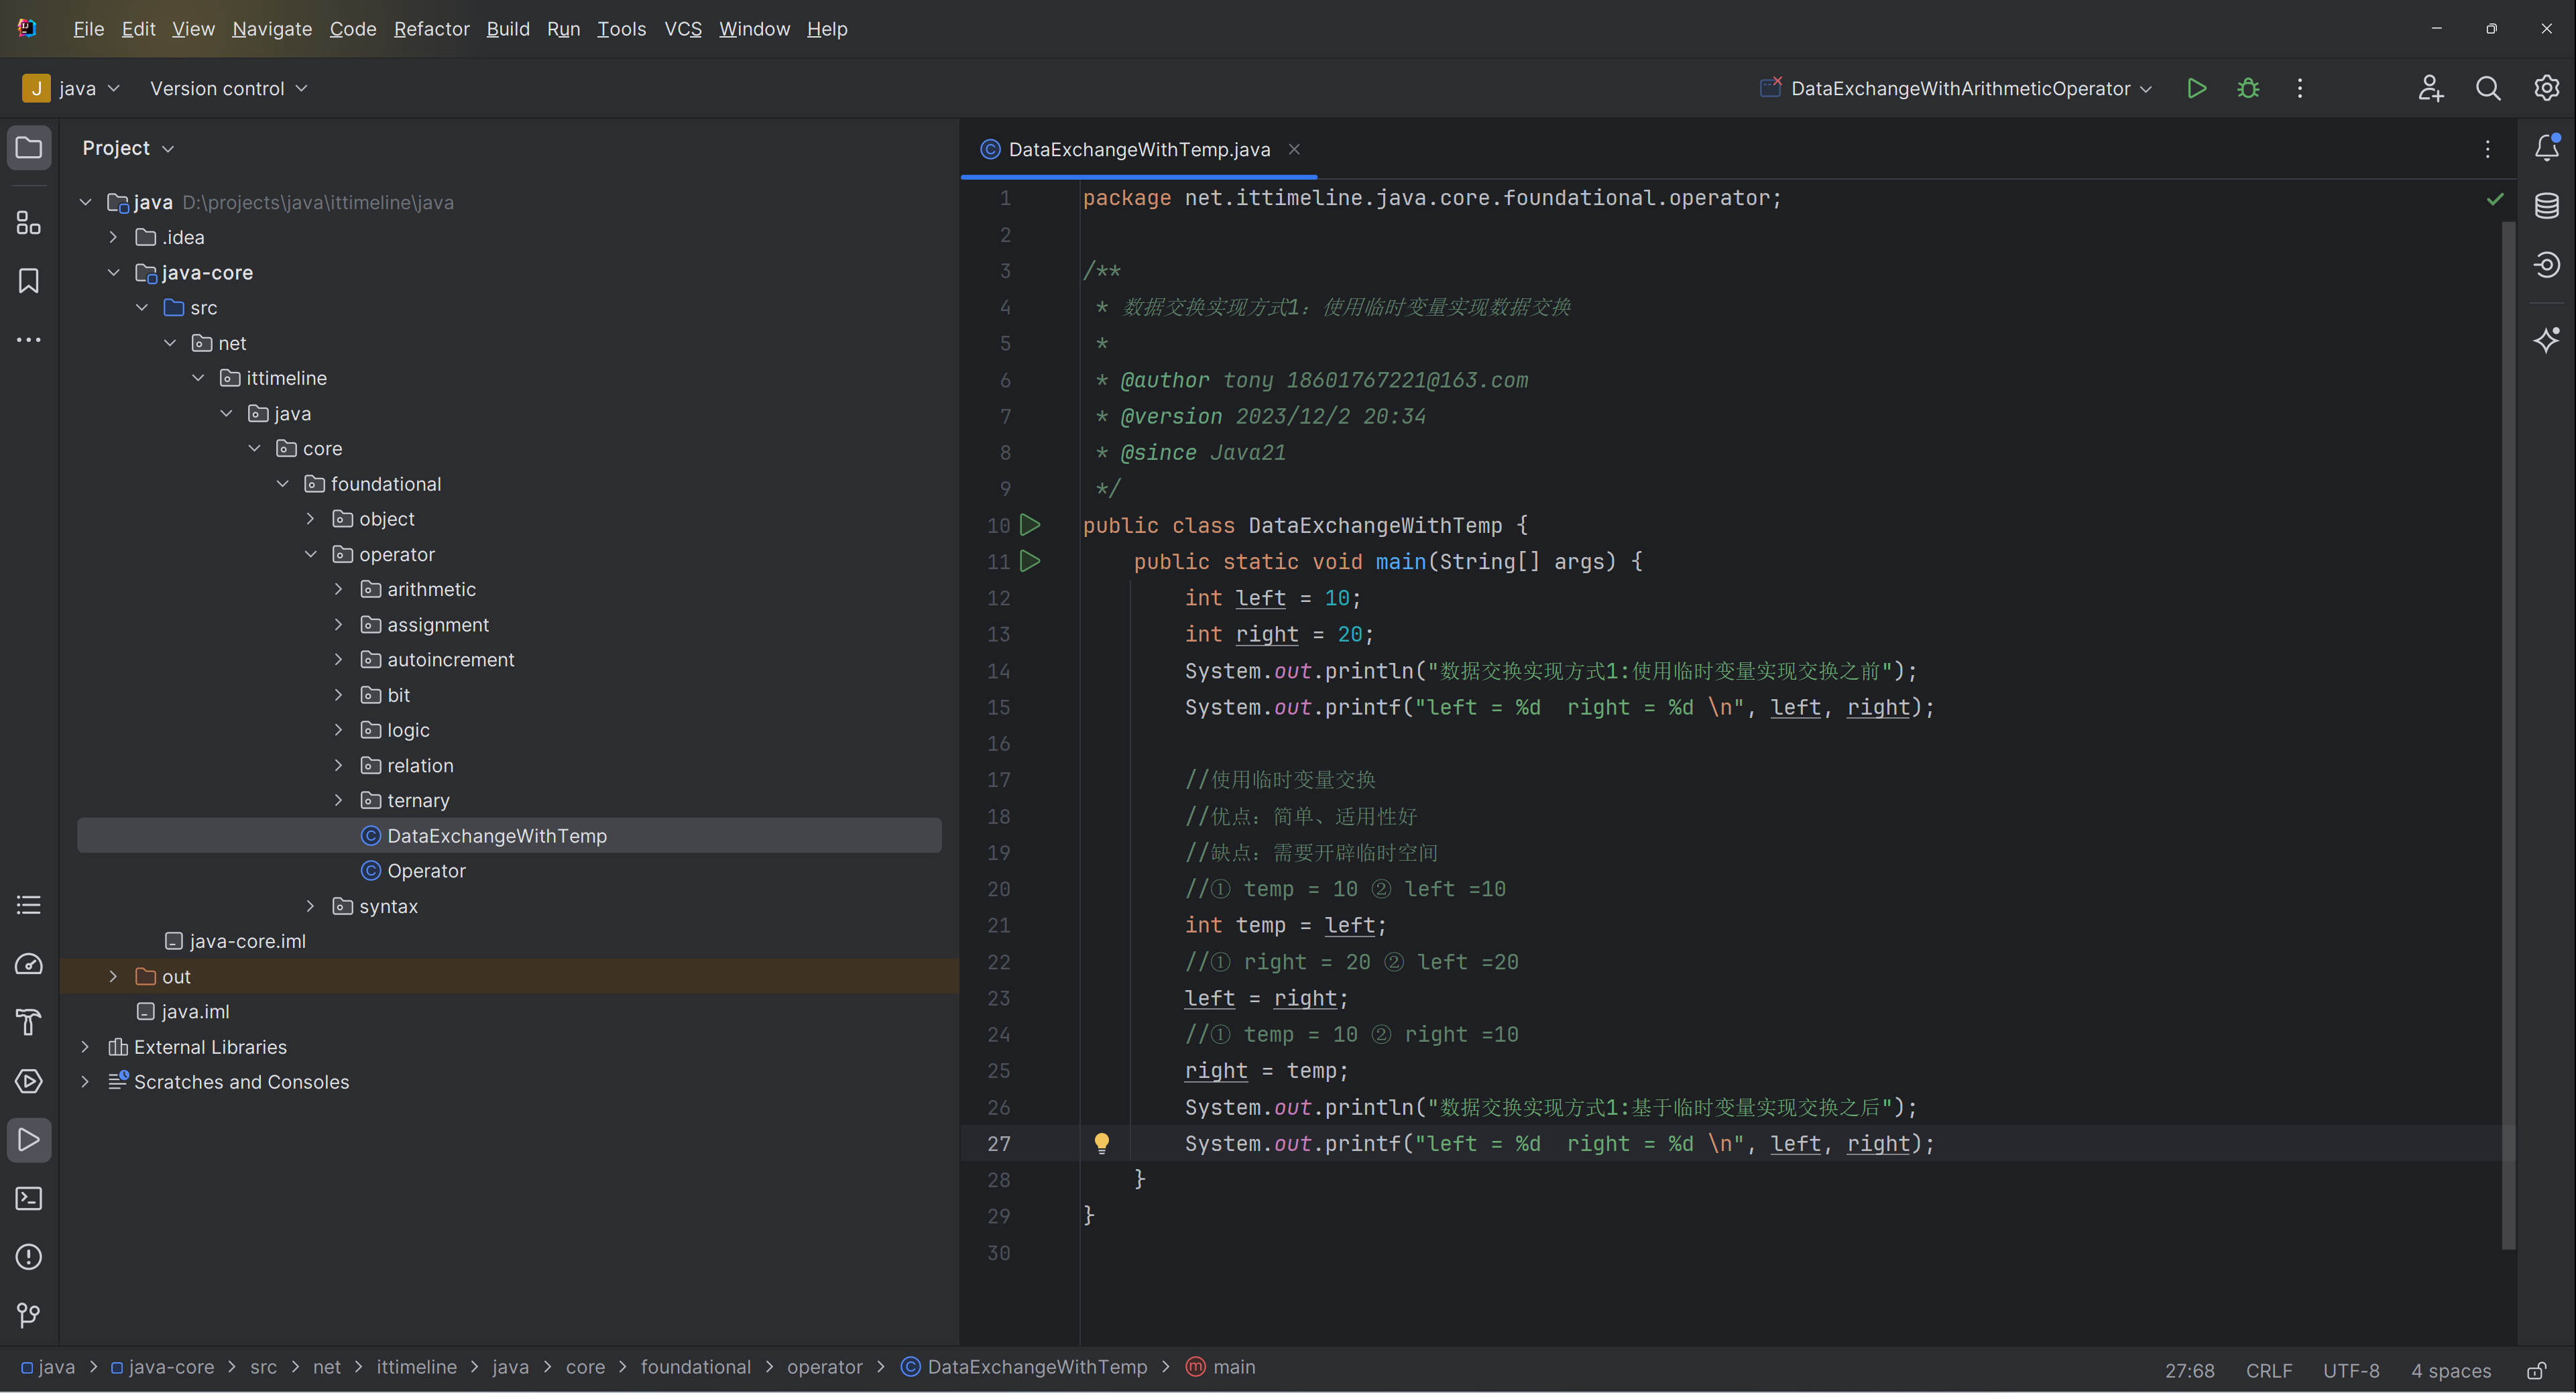2576x1393 pixels.
Task: Collapse the operator package
Action: point(310,554)
